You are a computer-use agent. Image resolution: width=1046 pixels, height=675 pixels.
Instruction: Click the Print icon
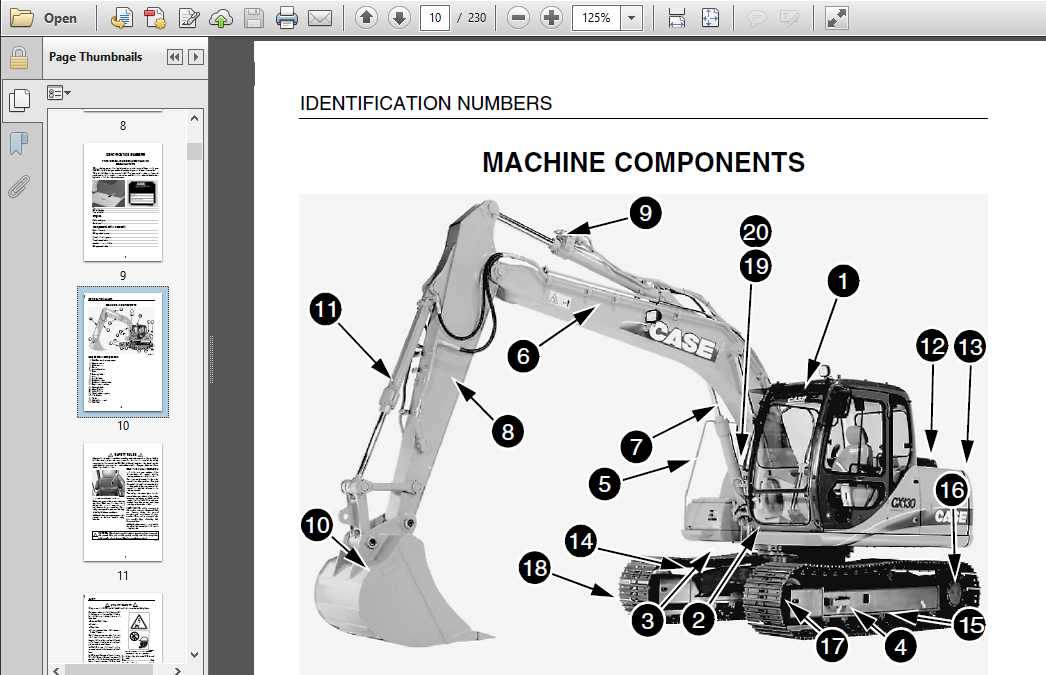[x=287, y=18]
